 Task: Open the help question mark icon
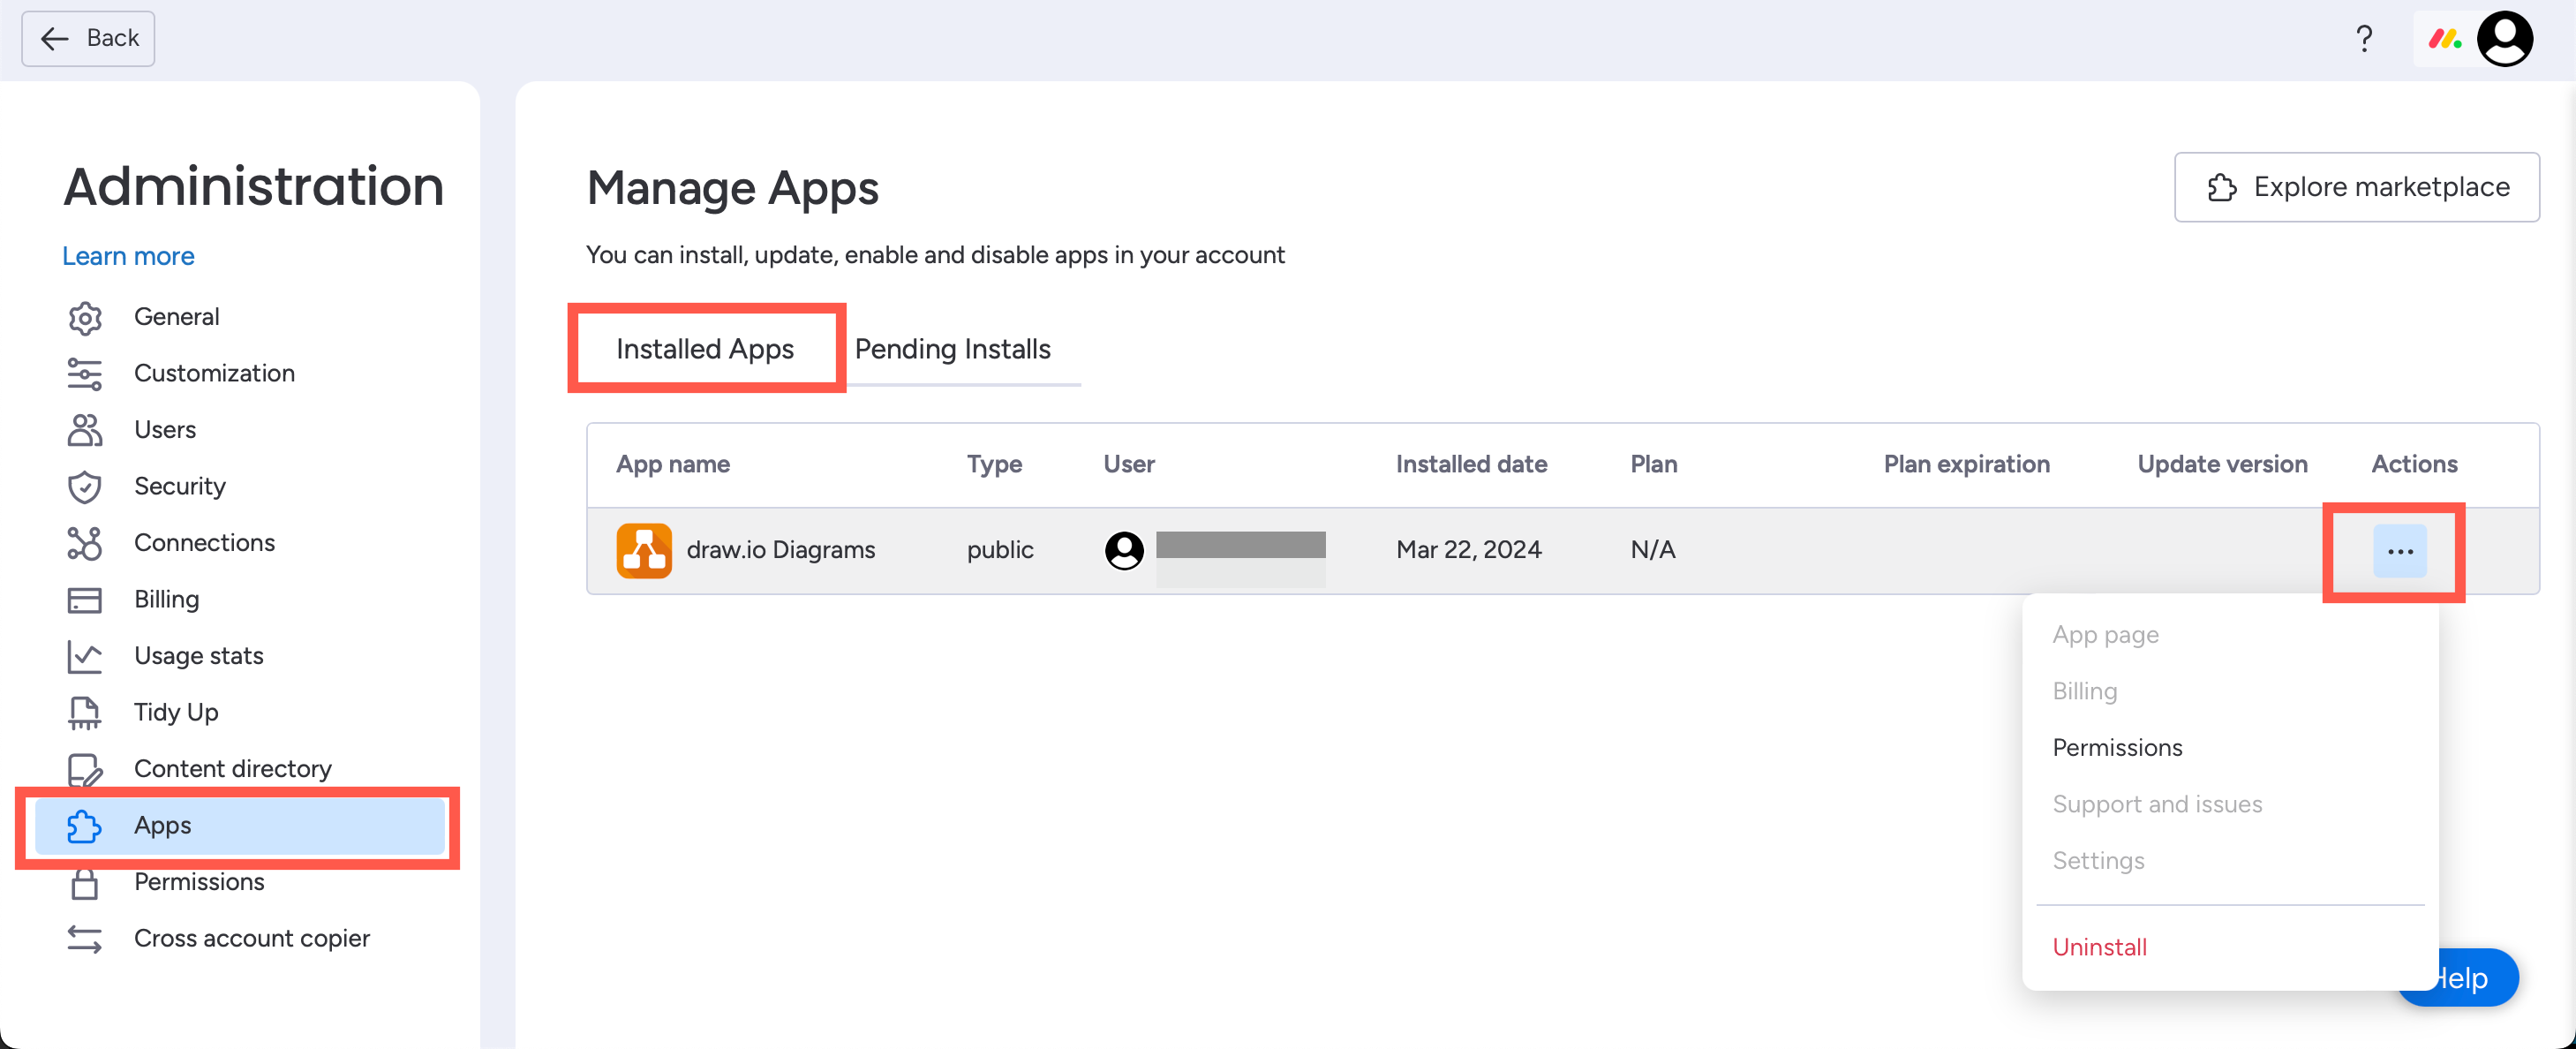pyautogui.click(x=2364, y=38)
